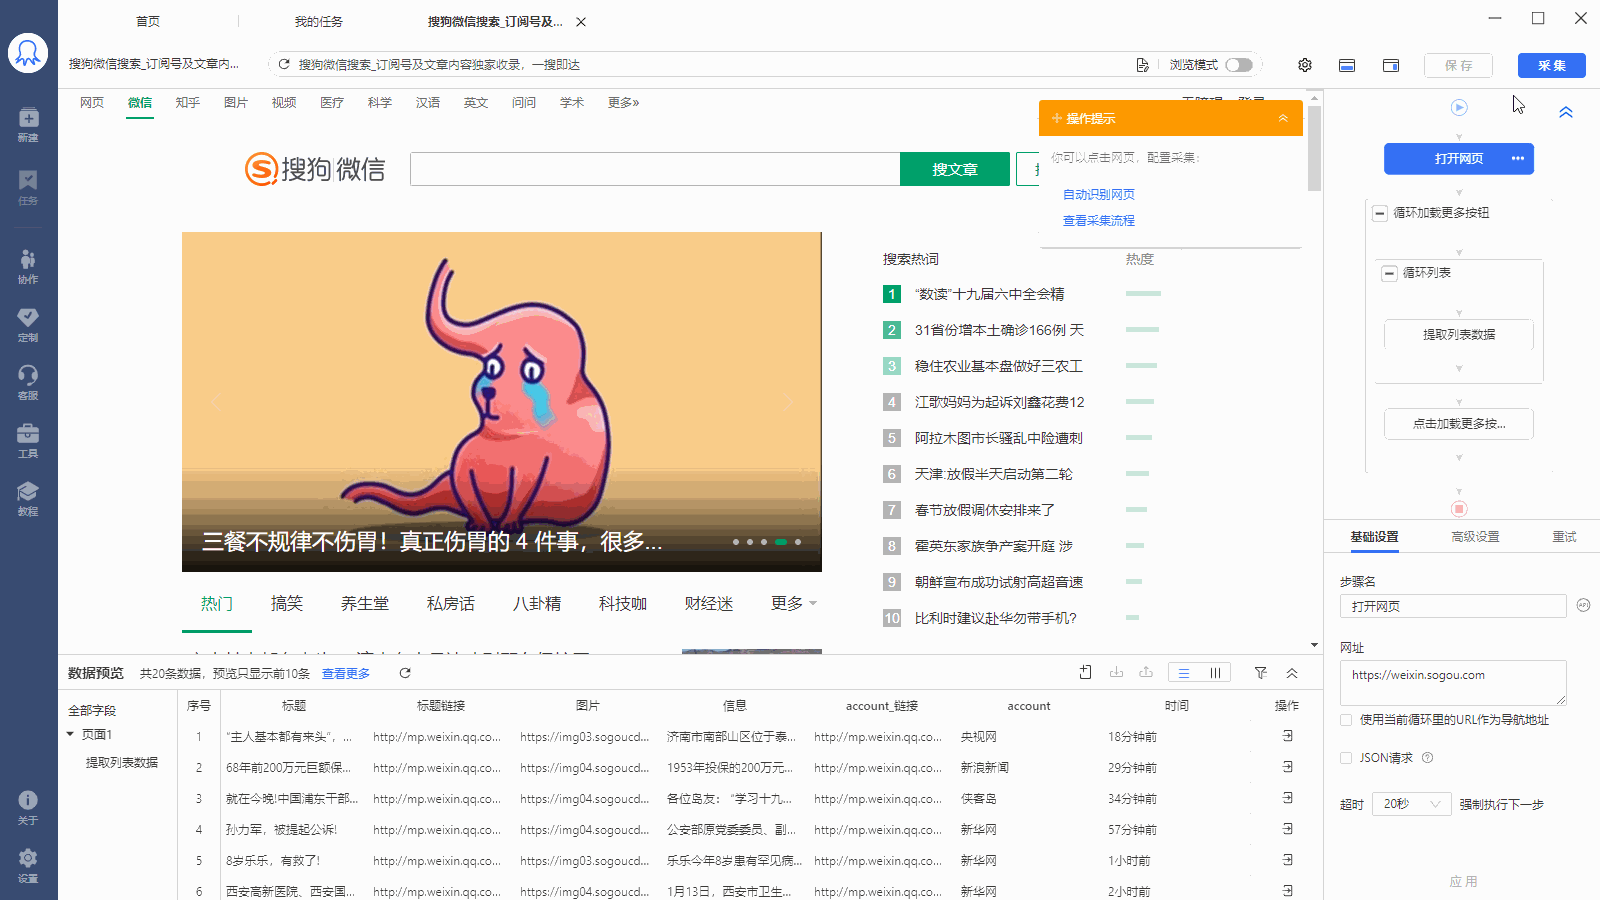Click the action icon for row 3
The height and width of the screenshot is (900, 1600).
click(1287, 798)
